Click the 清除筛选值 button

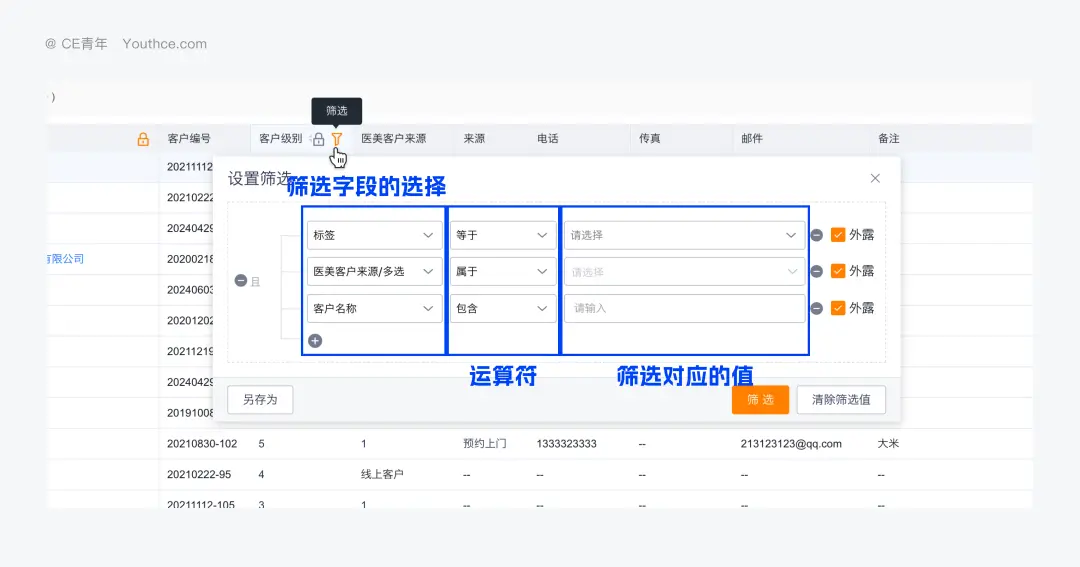click(840, 399)
